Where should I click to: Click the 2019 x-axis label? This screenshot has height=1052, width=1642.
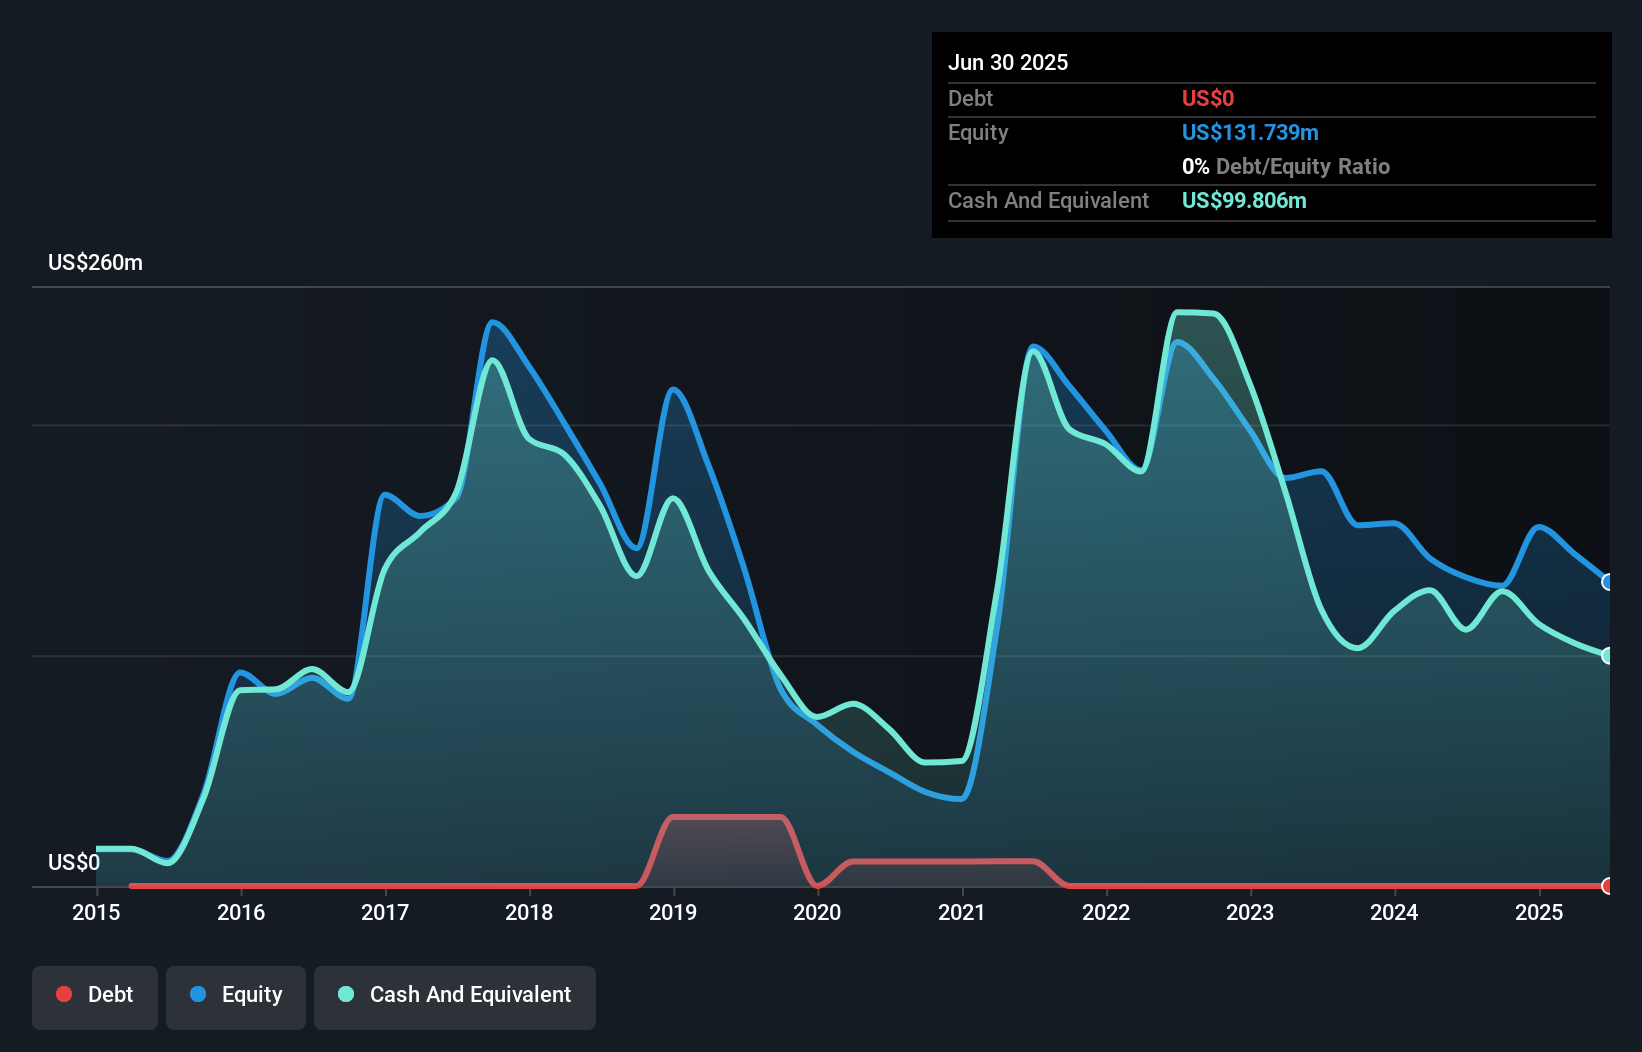[x=673, y=912]
